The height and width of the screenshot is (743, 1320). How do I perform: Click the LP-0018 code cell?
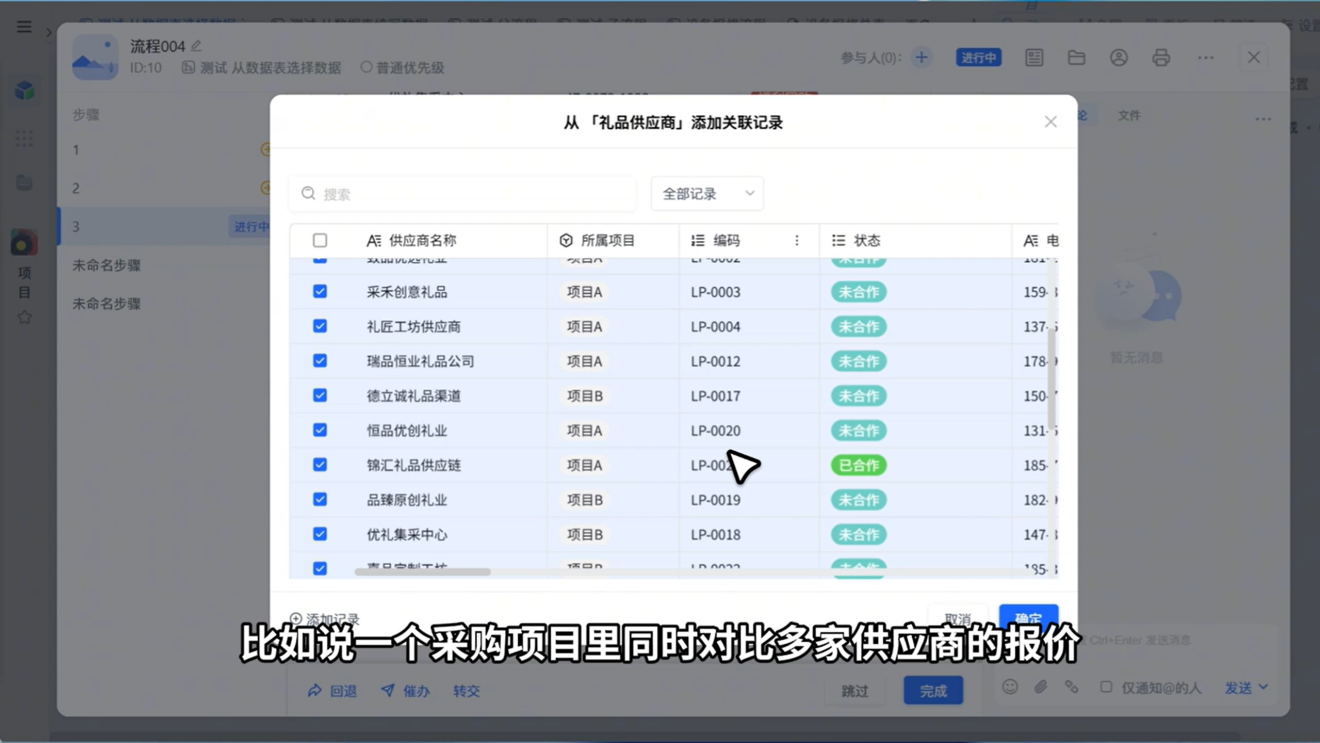point(716,535)
